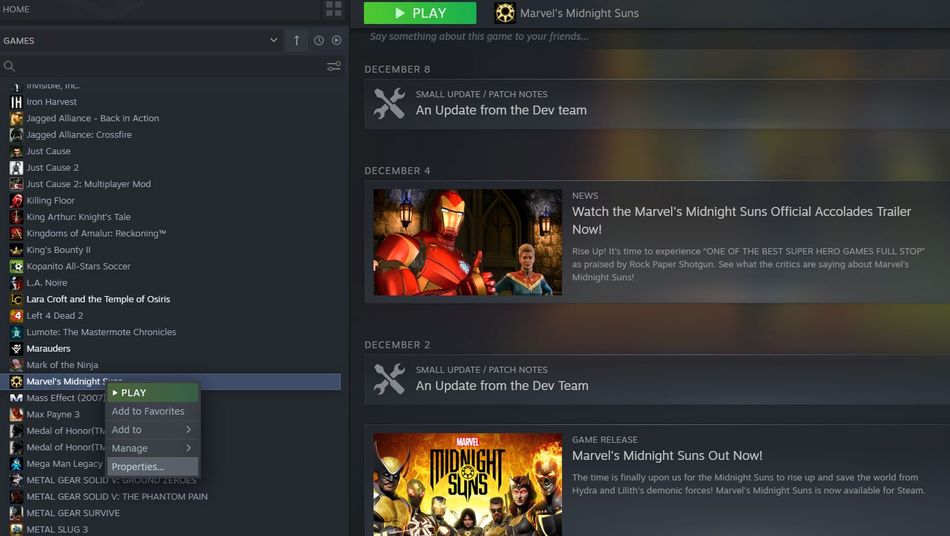Click the sort ascending arrow icon

(296, 40)
